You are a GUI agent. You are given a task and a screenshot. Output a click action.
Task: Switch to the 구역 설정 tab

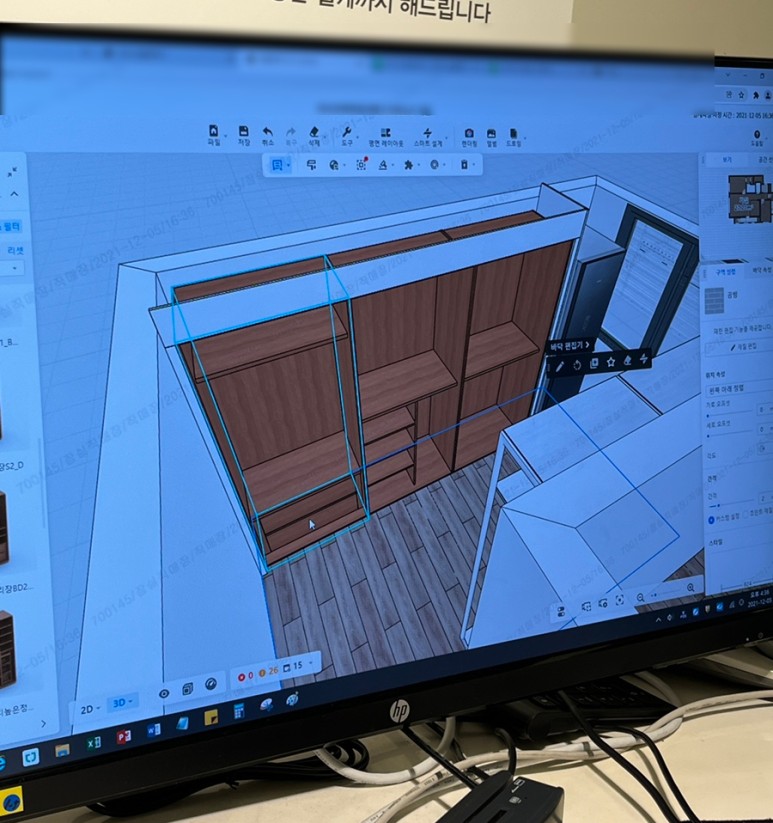pyautogui.click(x=726, y=272)
